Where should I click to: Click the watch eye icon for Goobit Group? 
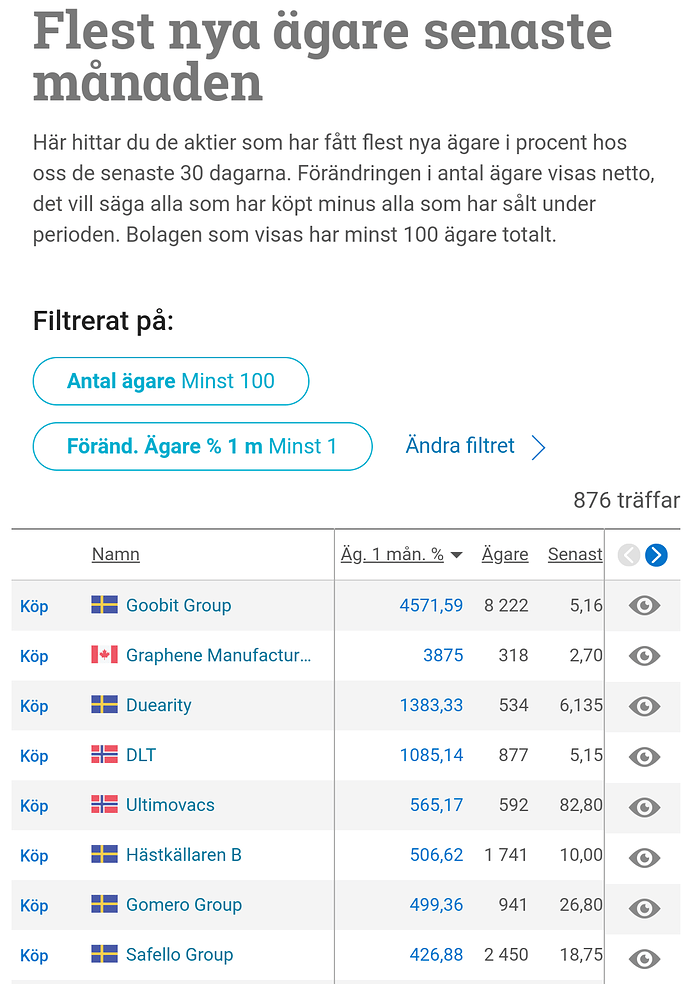pos(644,605)
